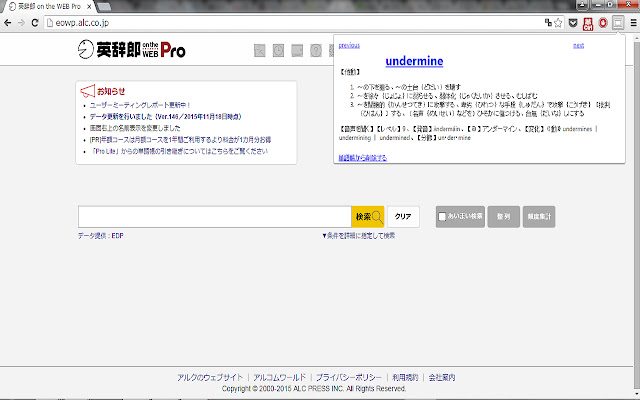640x400 pixels.
Task: Go to next word in popup
Action: pyautogui.click(x=578, y=45)
